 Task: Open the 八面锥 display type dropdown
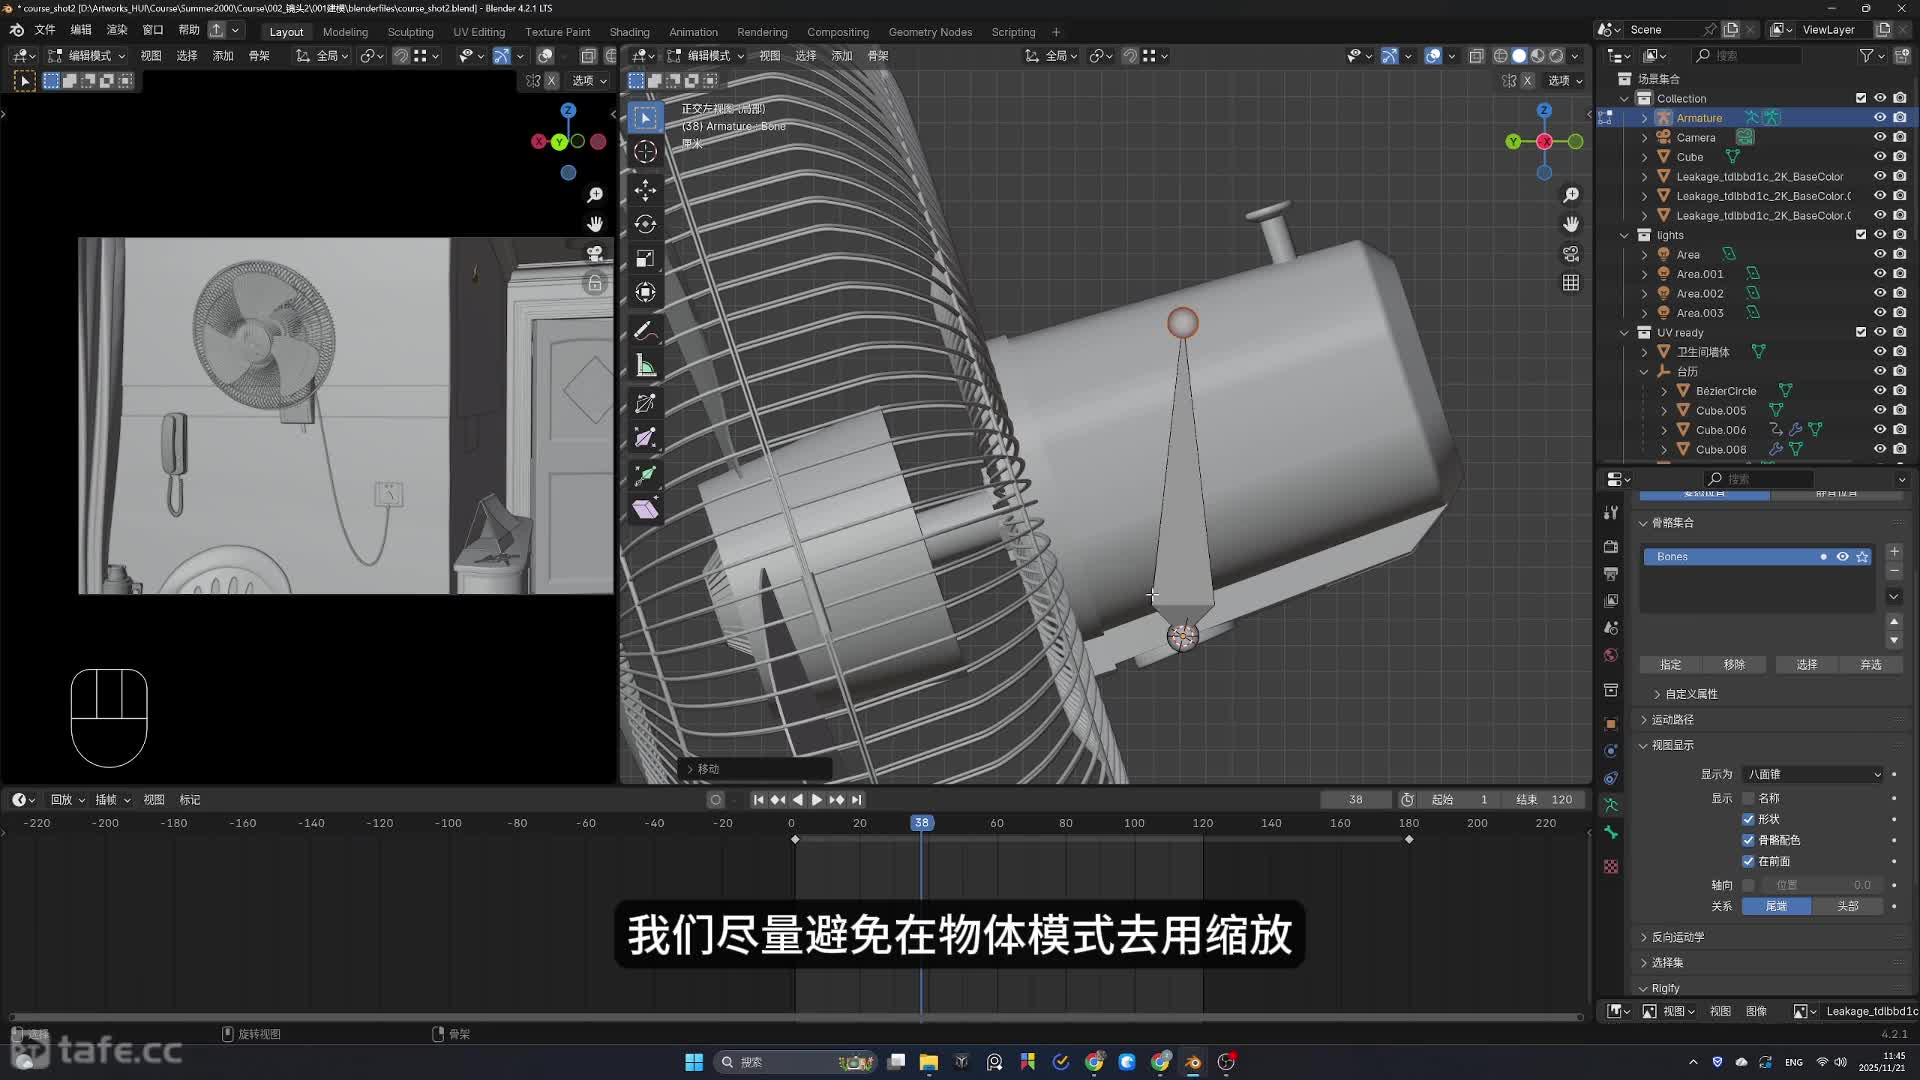pos(1813,774)
